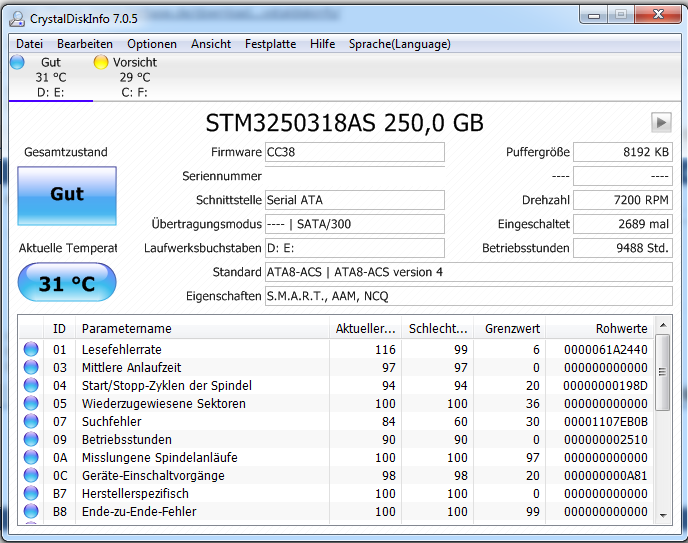Click raw value 00001107EB0B
This screenshot has width=688, height=543.
(x=606, y=422)
